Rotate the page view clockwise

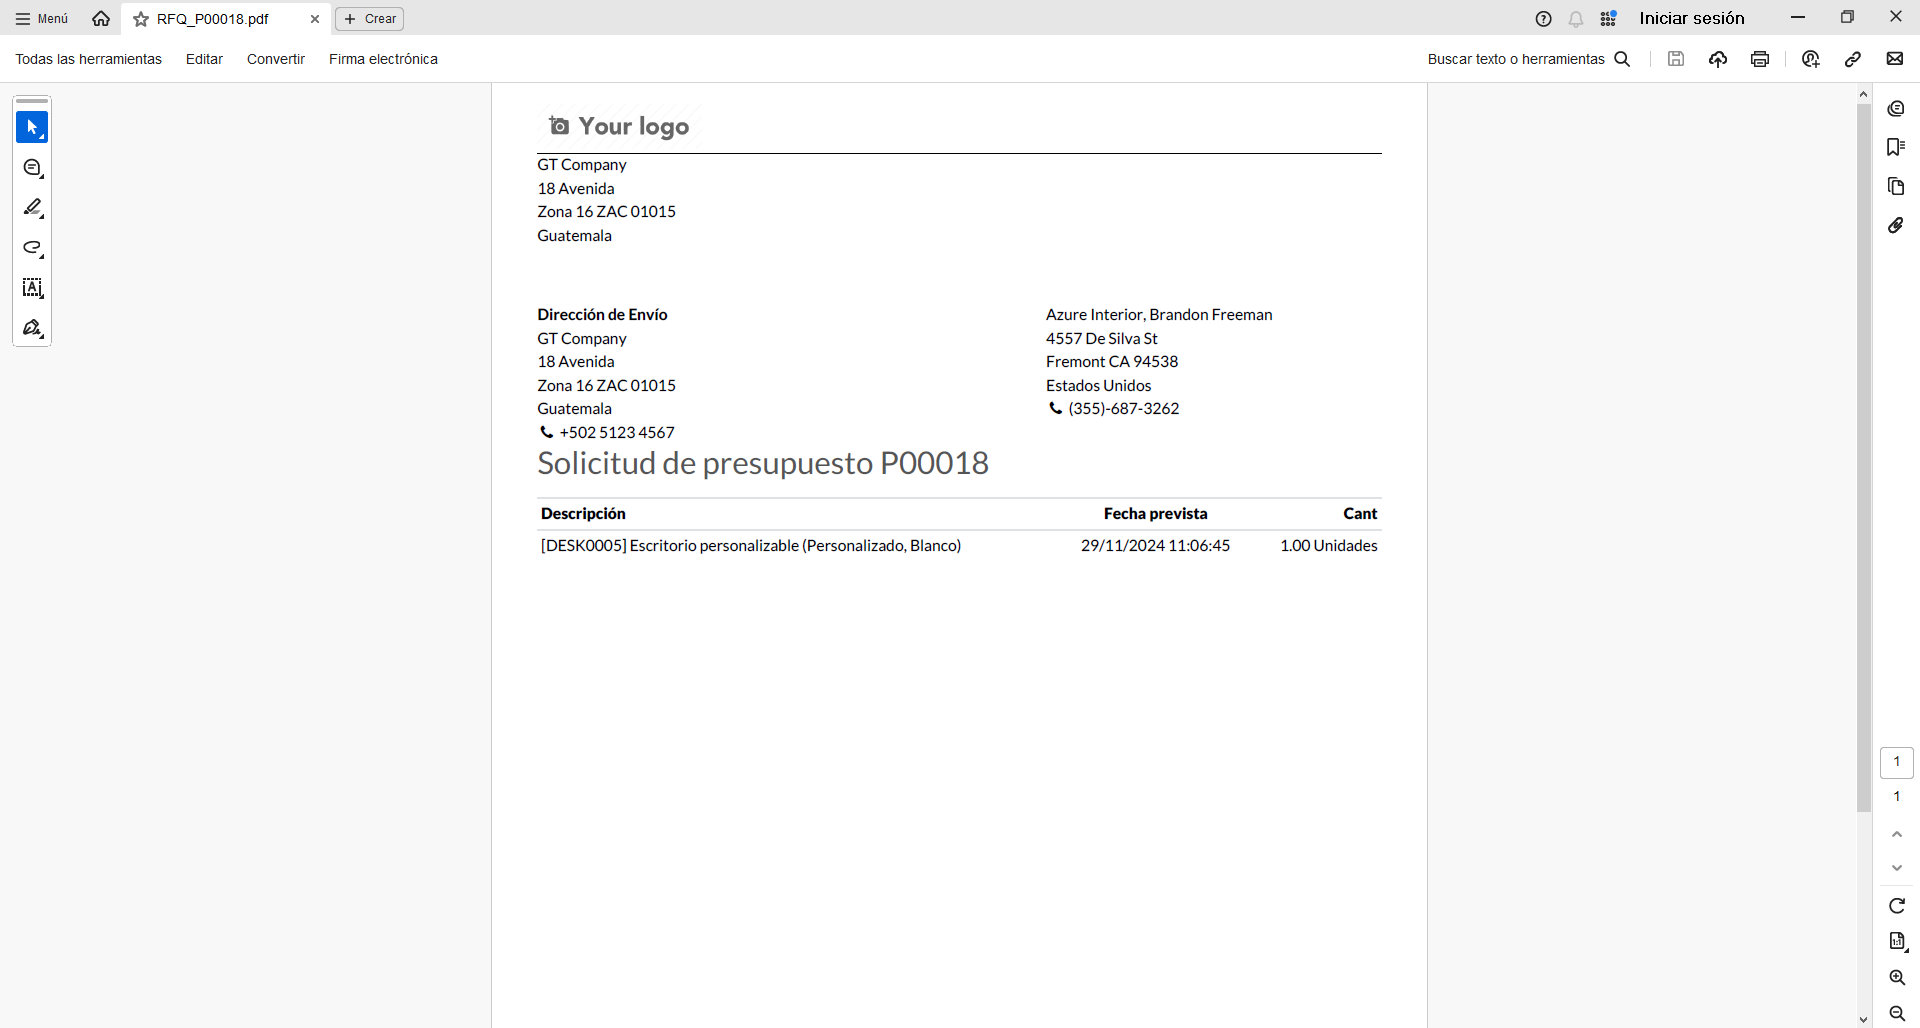pos(1896,906)
